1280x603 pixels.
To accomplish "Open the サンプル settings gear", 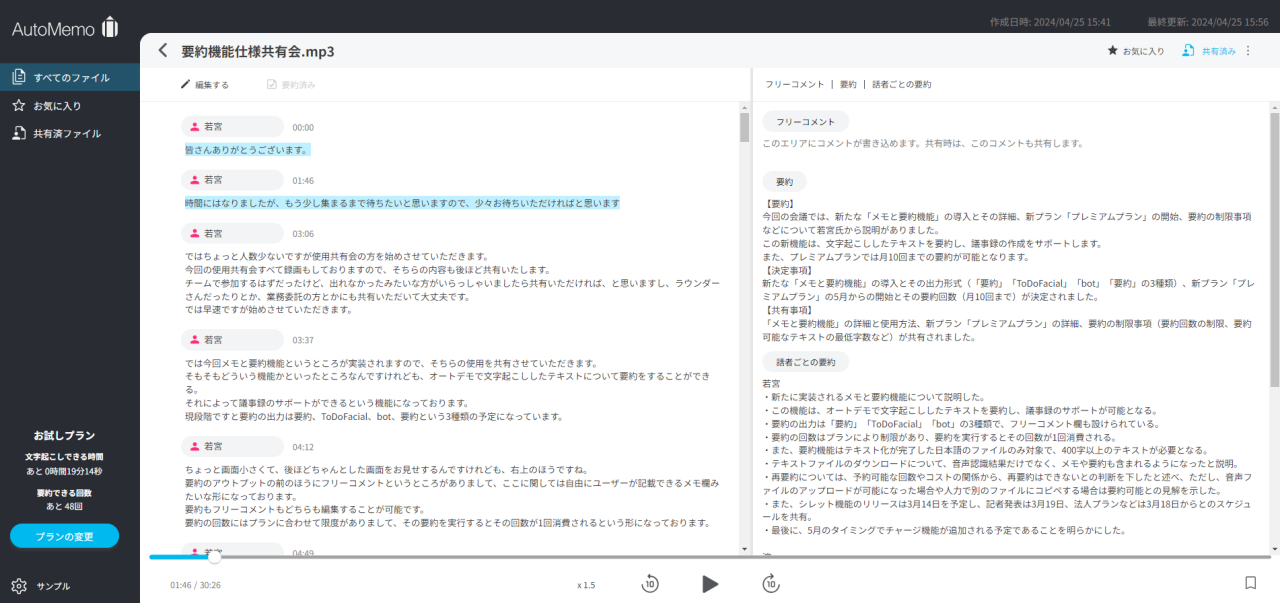I will [18, 586].
